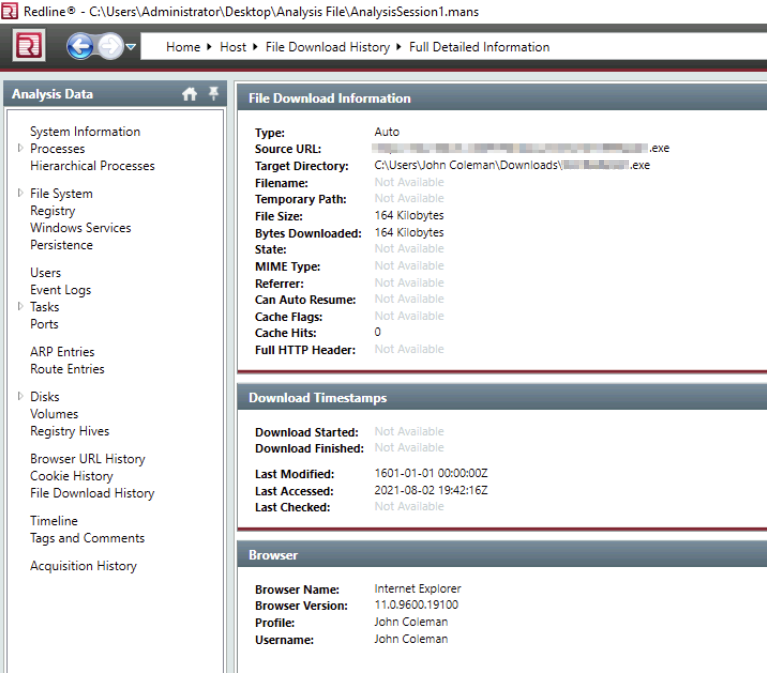Viewport: 767px width, 673px height.
Task: Expand the File System tree node
Action: 20,193
